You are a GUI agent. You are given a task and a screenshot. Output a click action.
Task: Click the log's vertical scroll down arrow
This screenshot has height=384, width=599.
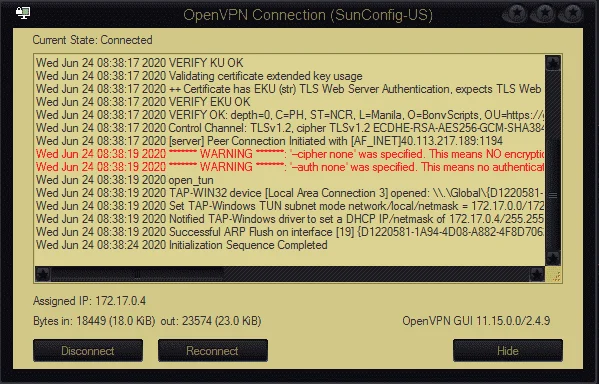point(553,259)
